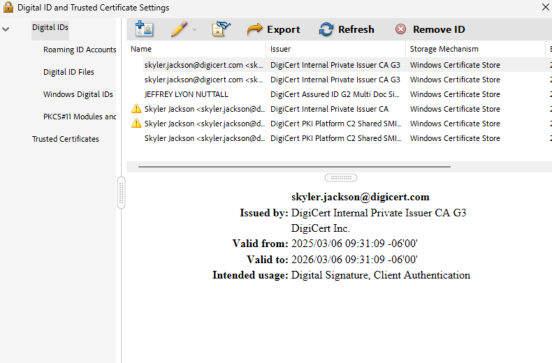
Task: Close the Digital ID settings window
Action: [545, 7]
